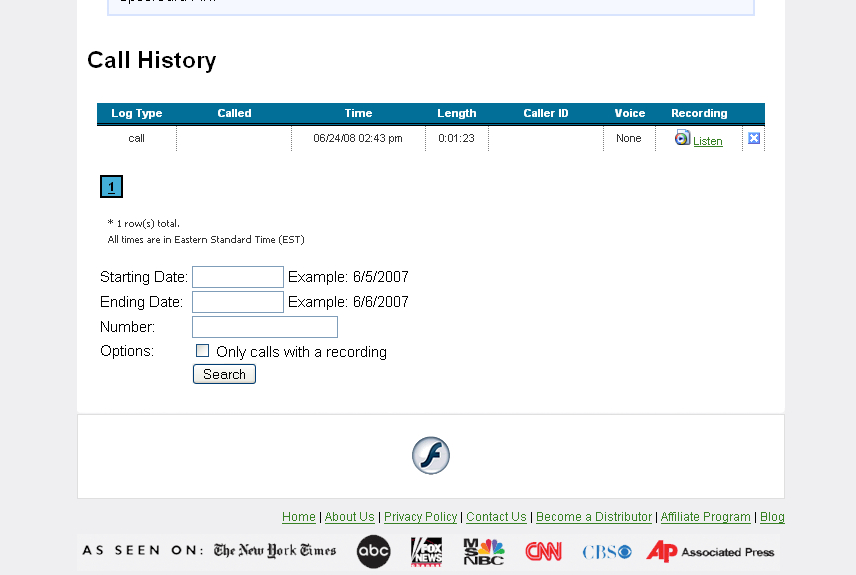This screenshot has height=575, width=856.
Task: Listen to the call recording
Action: [x=707, y=141]
